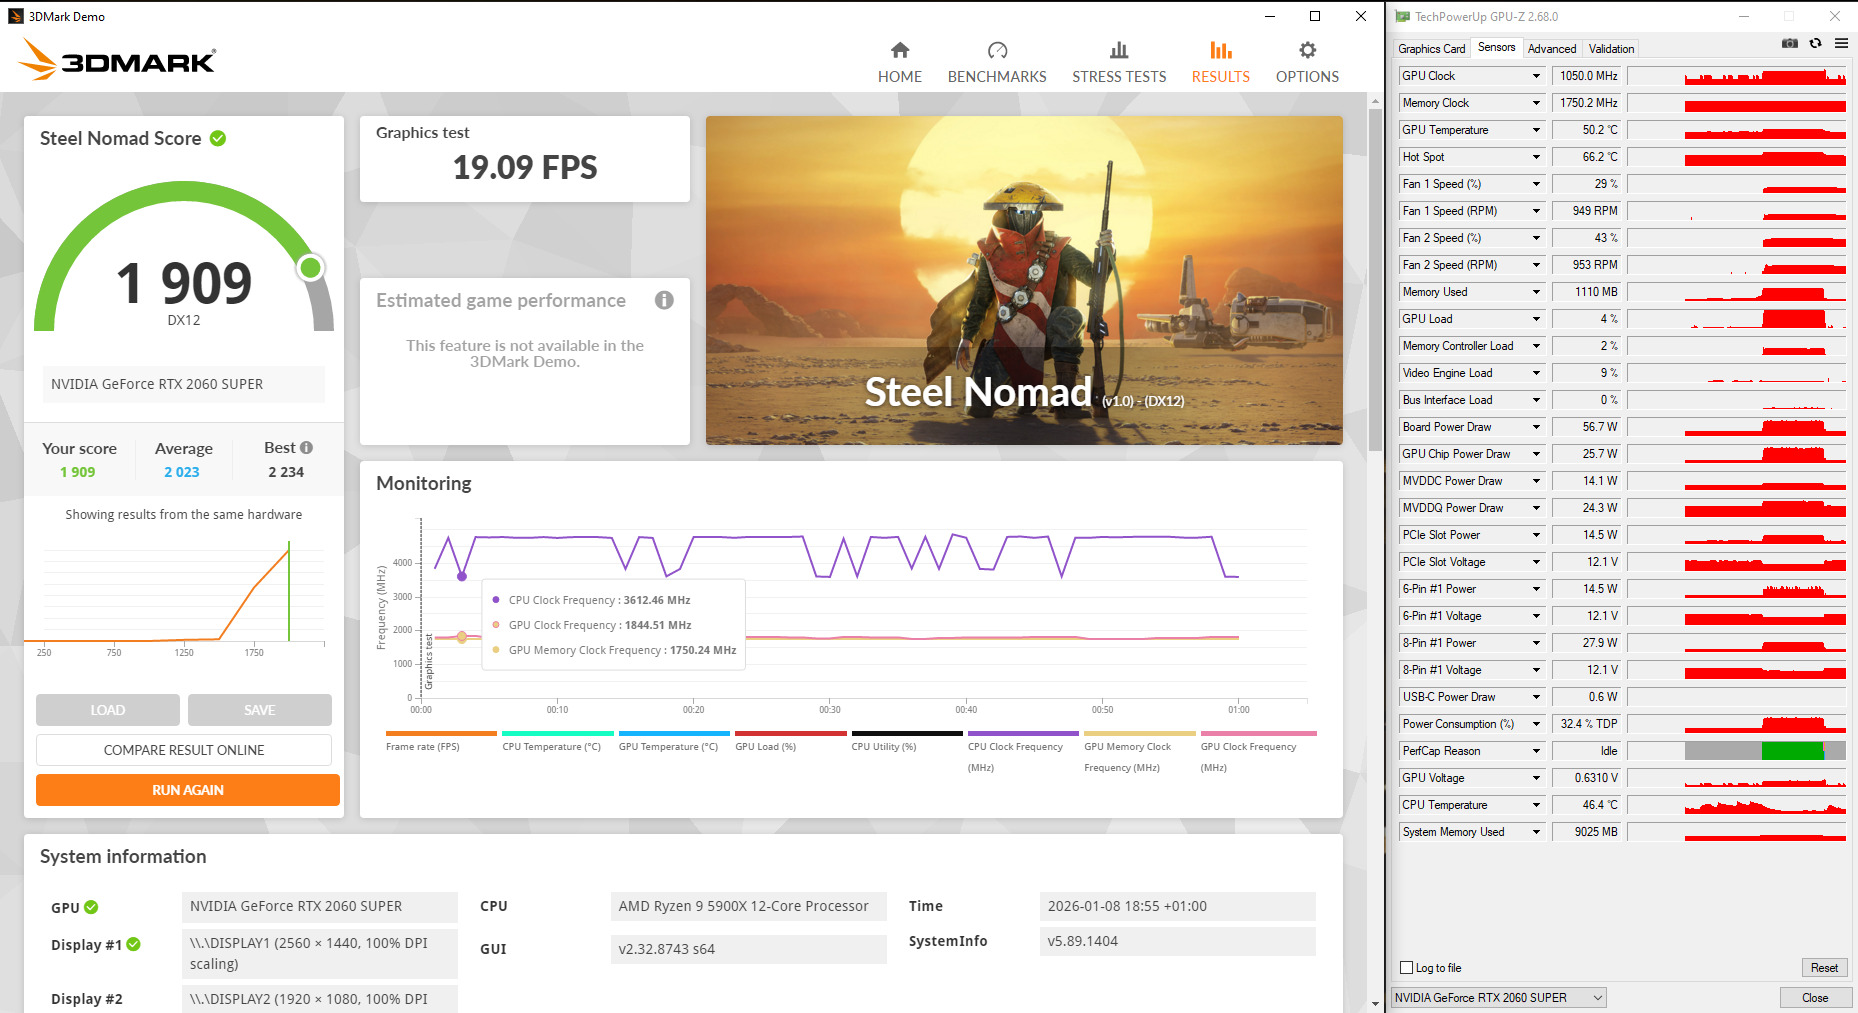This screenshot has width=1858, height=1013.
Task: Toggle the CPU Clock Frequency chart legend
Action: [x=1024, y=752]
